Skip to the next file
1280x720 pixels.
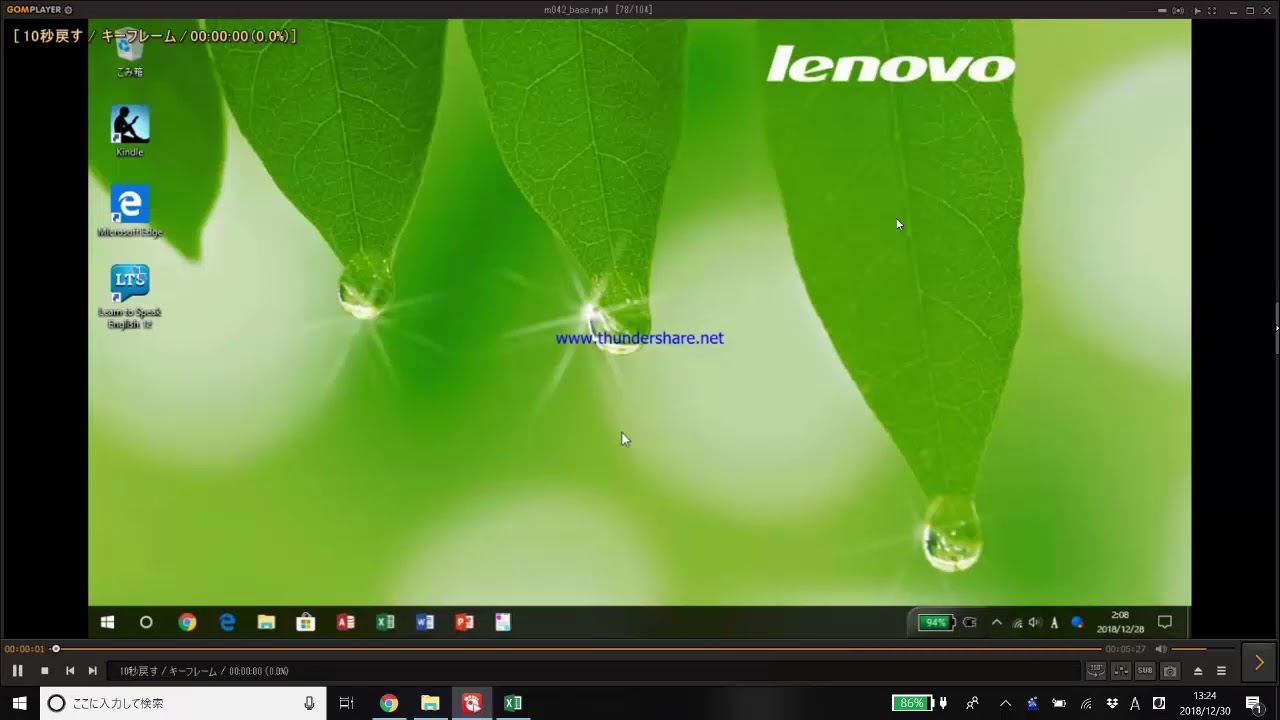[x=92, y=671]
